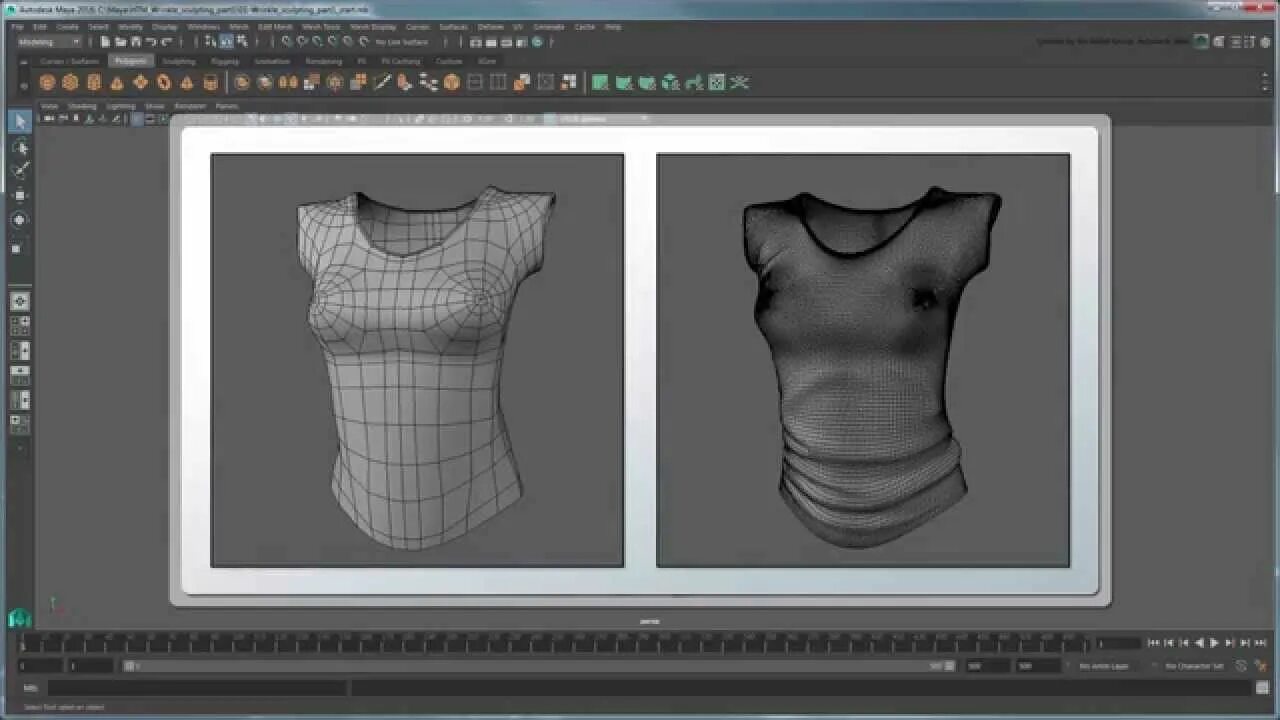Open the panel Lighting menu
Viewport: 1280px width, 720px height.
click(121, 106)
